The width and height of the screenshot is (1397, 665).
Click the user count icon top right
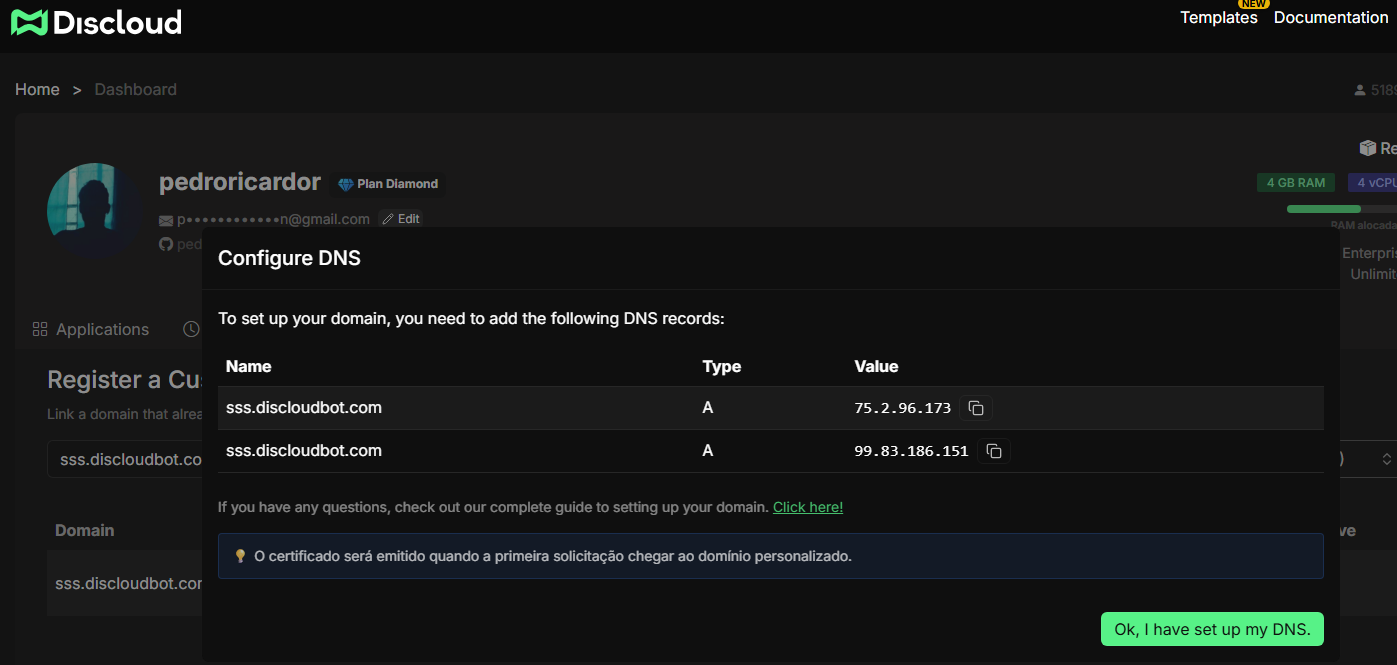pyautogui.click(x=1360, y=90)
